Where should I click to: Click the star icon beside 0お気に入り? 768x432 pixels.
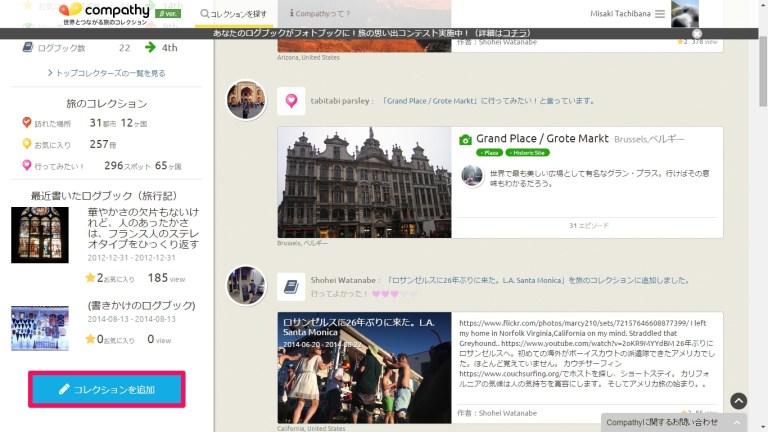pos(90,339)
